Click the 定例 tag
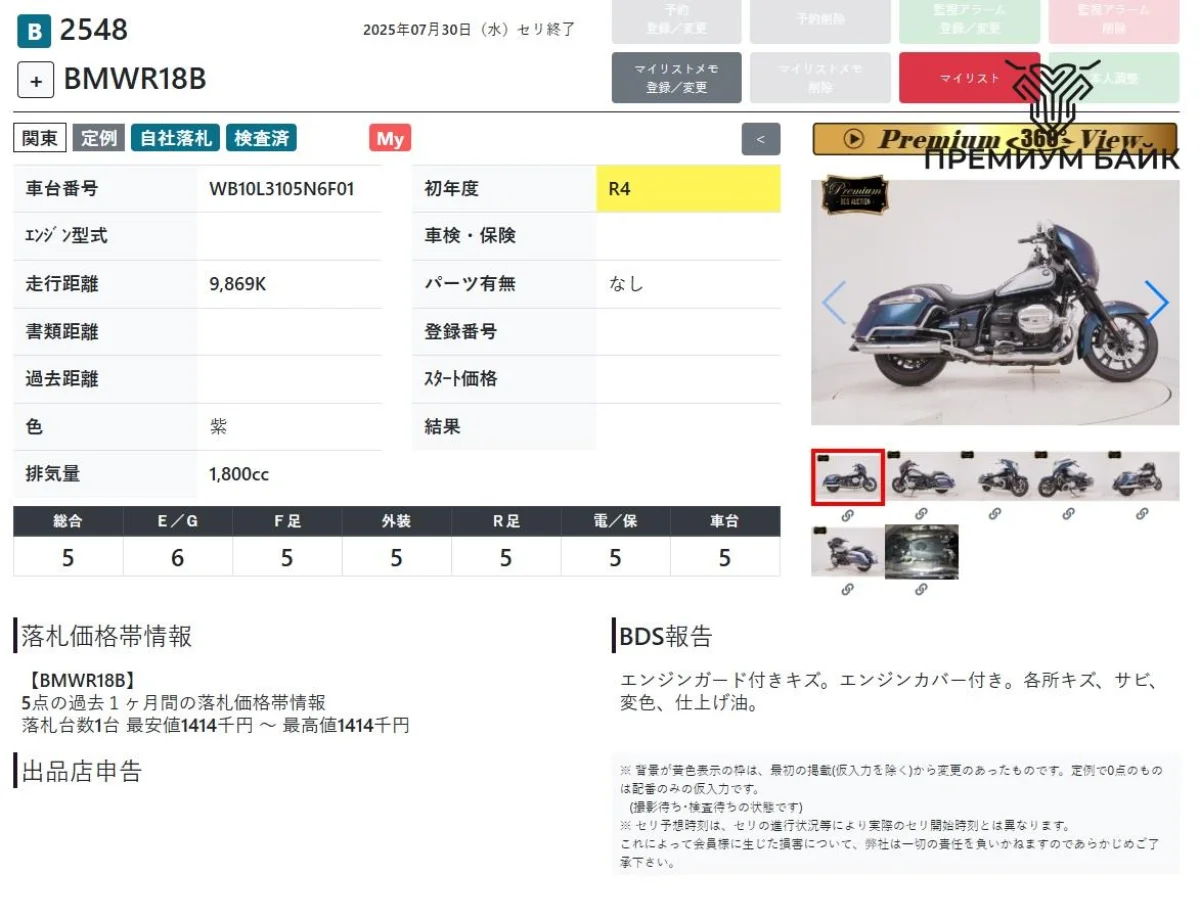Screen dimensions: 1200x921 coord(99,139)
